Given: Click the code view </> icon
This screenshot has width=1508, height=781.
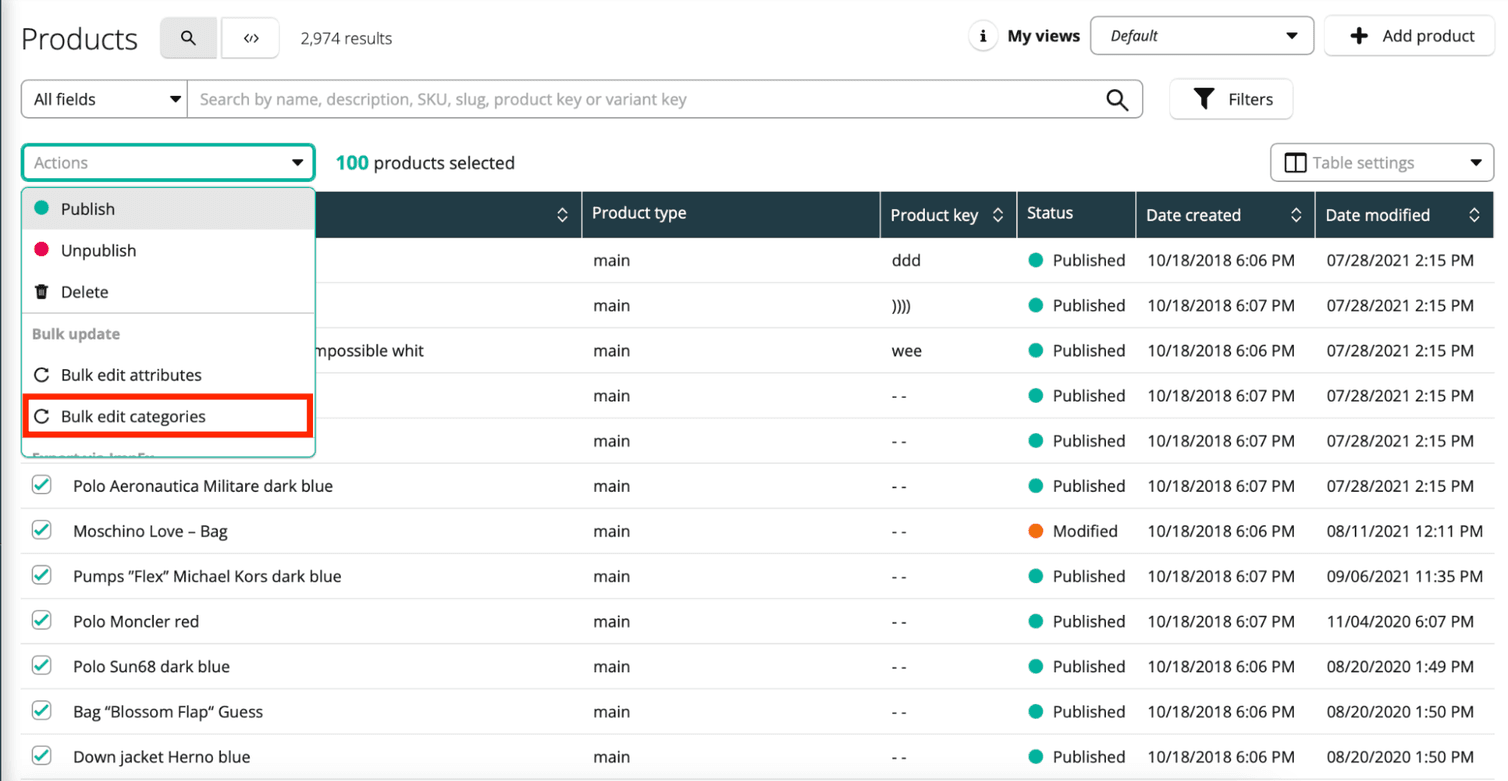Looking at the screenshot, I should tap(250, 37).
